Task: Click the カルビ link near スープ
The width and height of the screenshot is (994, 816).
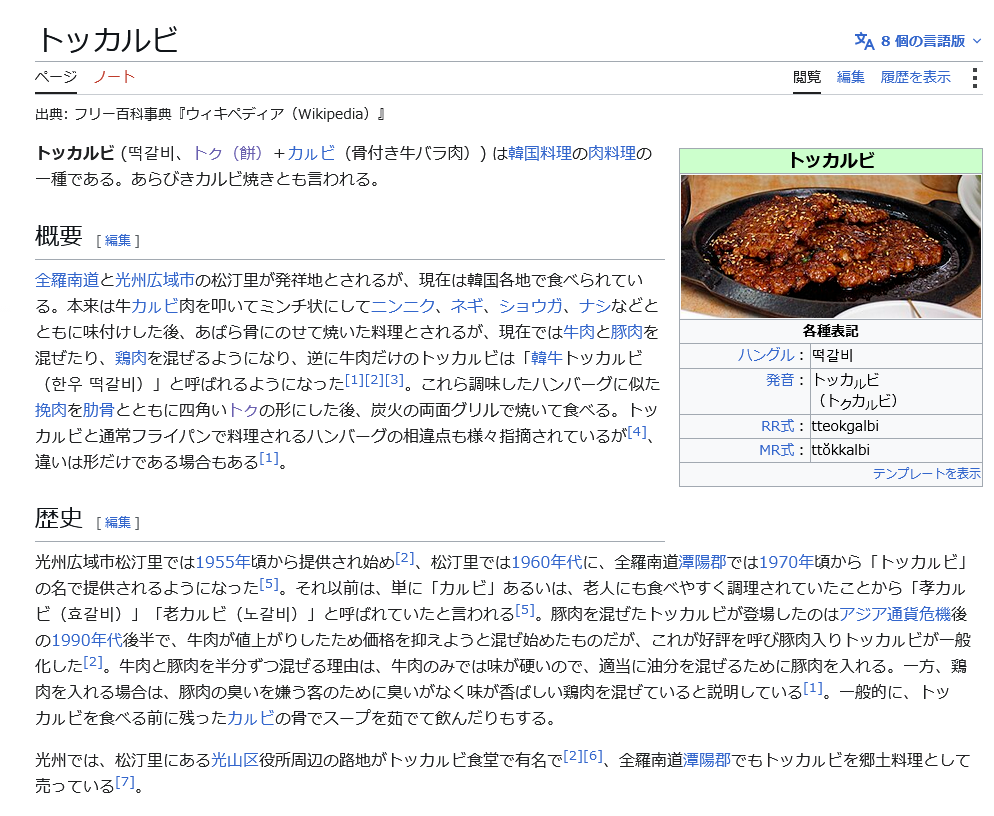Action: pos(251,718)
